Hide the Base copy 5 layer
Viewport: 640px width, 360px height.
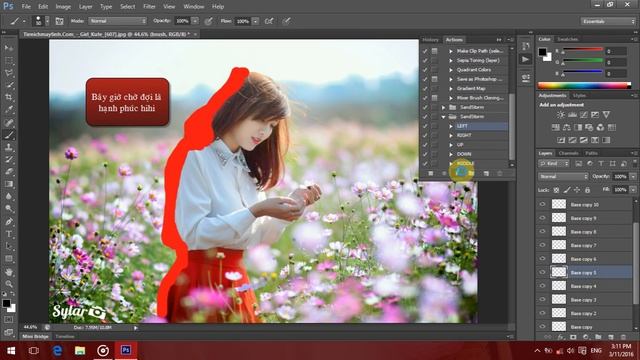[x=542, y=272]
